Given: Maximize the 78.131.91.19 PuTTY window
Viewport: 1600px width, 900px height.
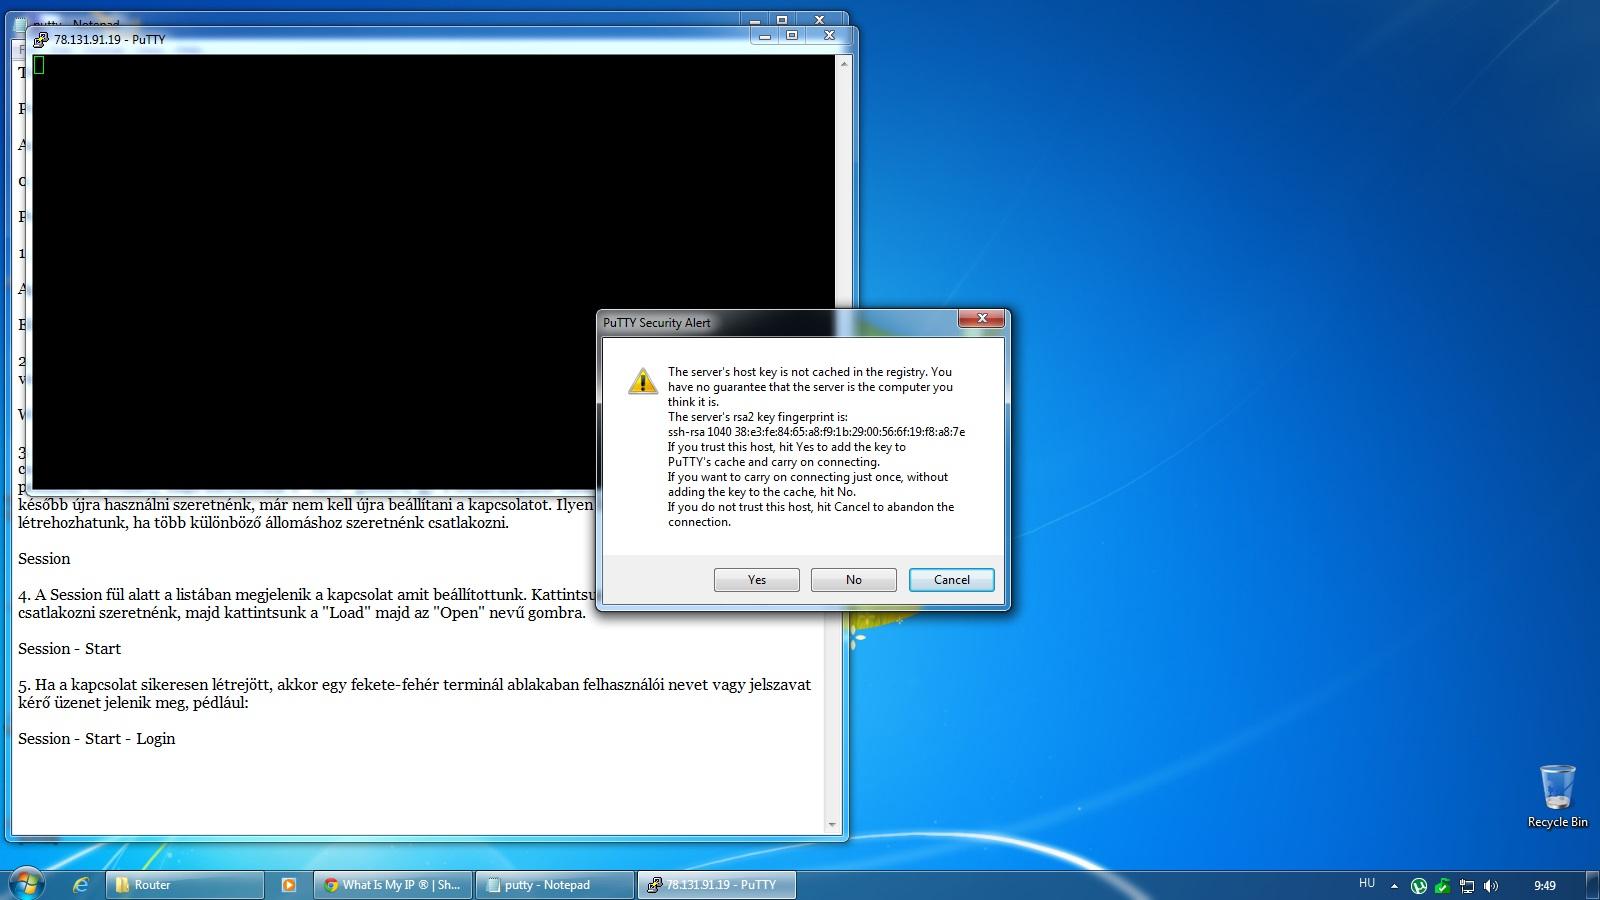Looking at the screenshot, I should click(791, 36).
